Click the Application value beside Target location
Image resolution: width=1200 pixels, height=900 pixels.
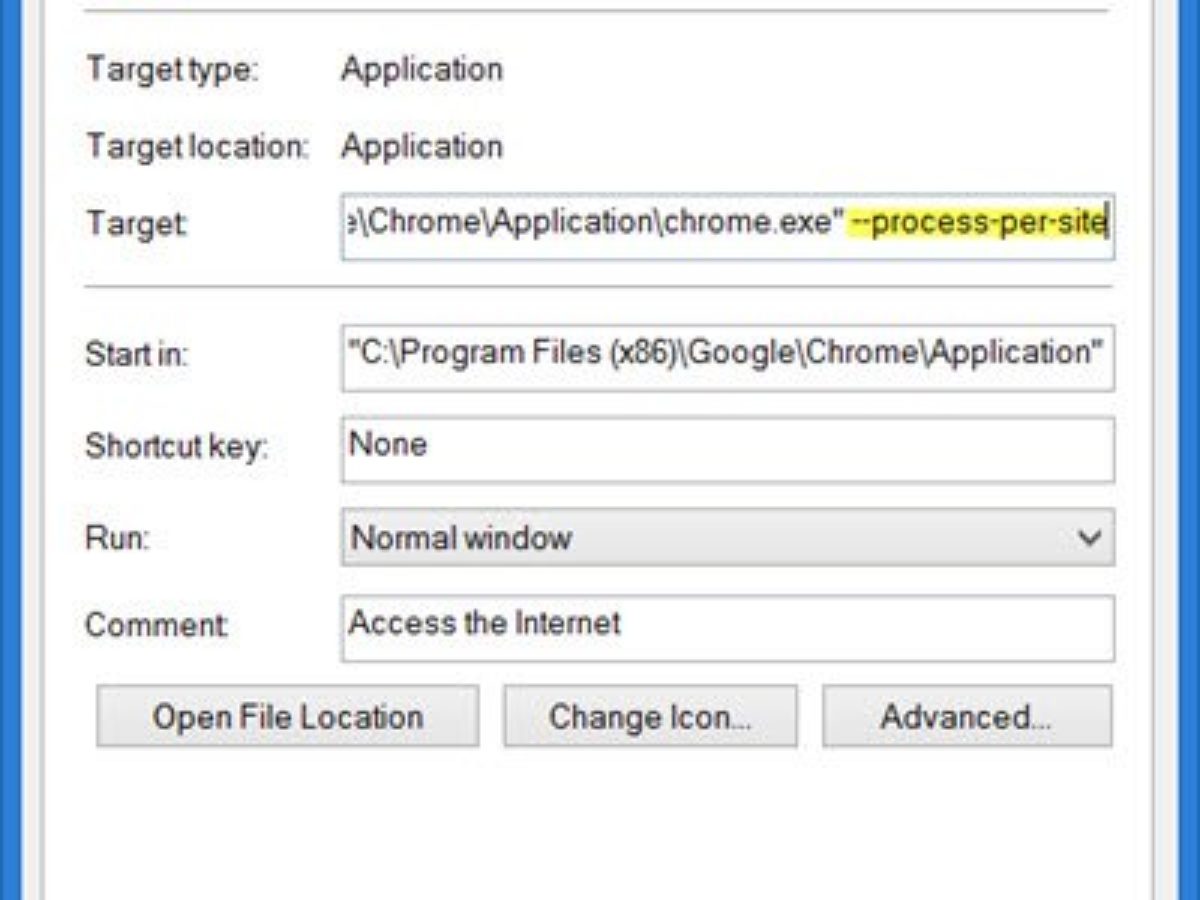(x=422, y=146)
